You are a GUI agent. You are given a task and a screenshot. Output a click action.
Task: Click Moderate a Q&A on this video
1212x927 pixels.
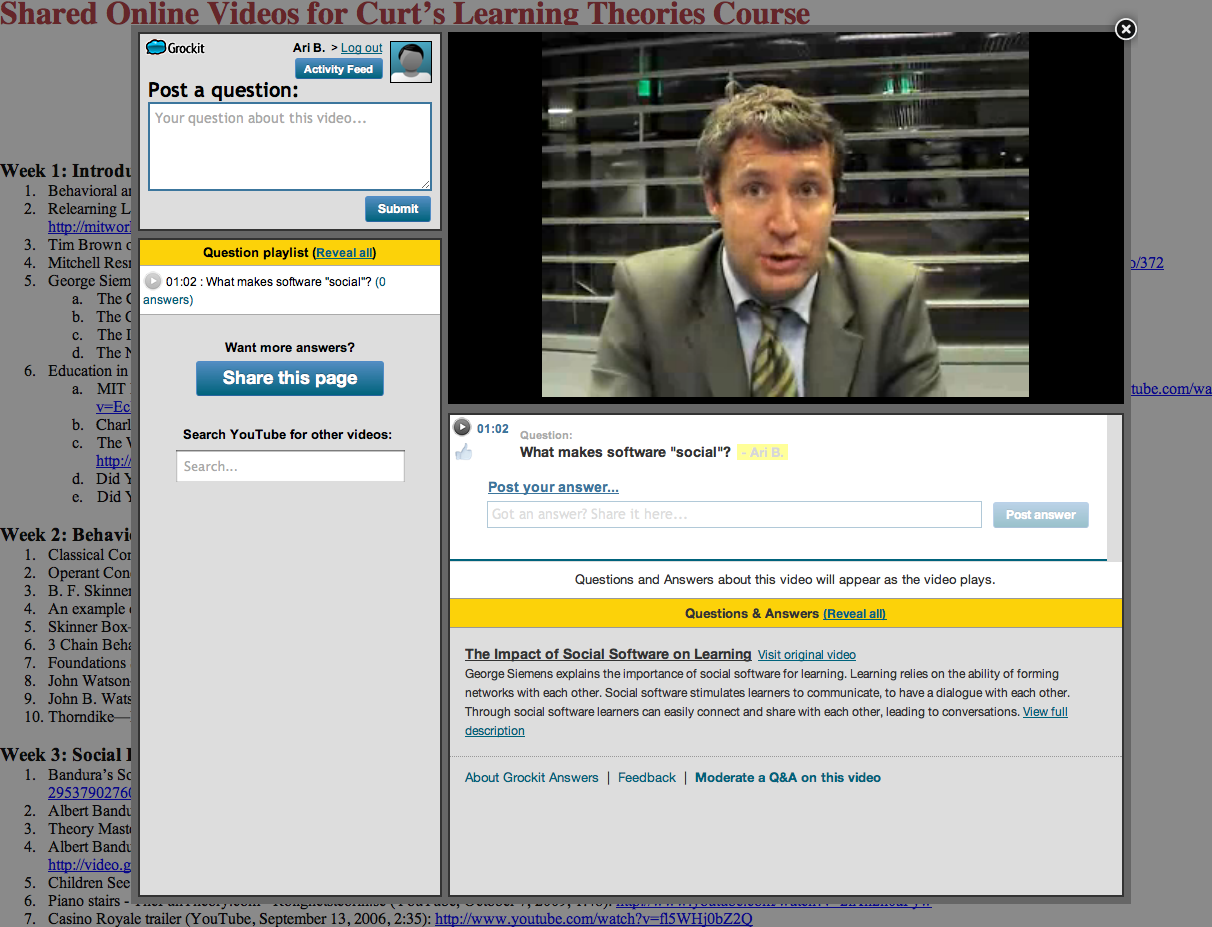(788, 777)
